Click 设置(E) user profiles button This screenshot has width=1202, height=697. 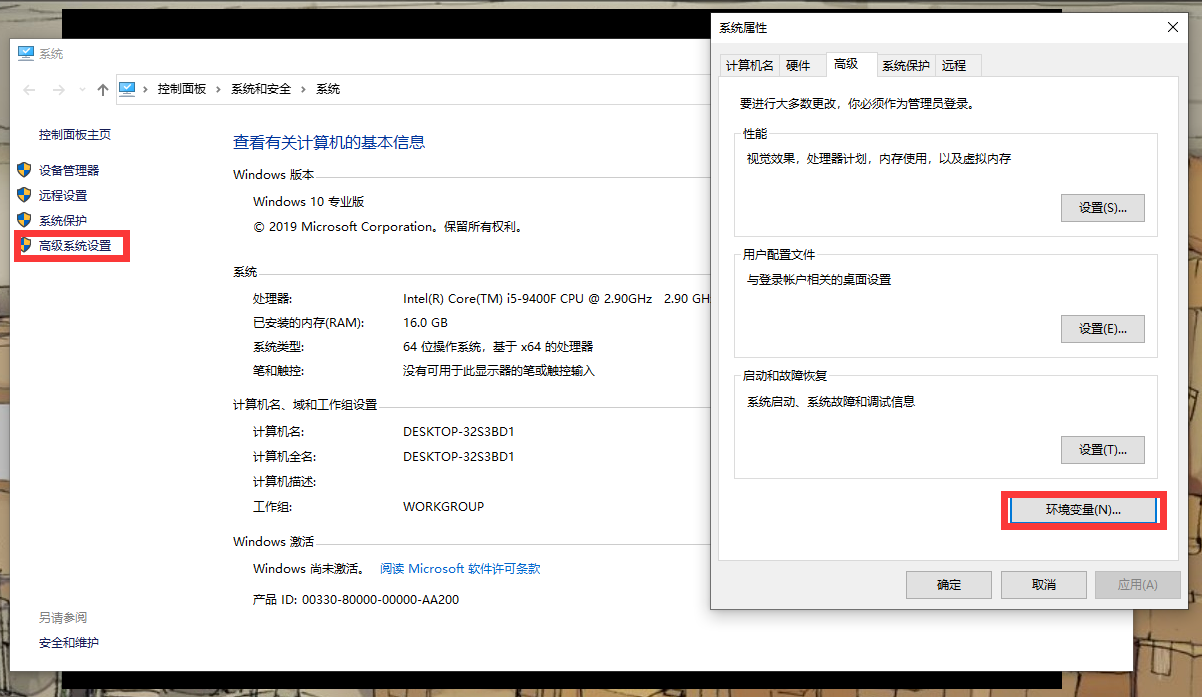coord(1102,328)
